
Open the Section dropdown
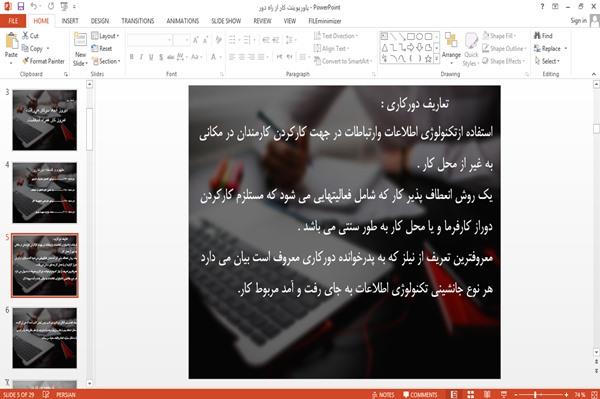pyautogui.click(x=106, y=61)
